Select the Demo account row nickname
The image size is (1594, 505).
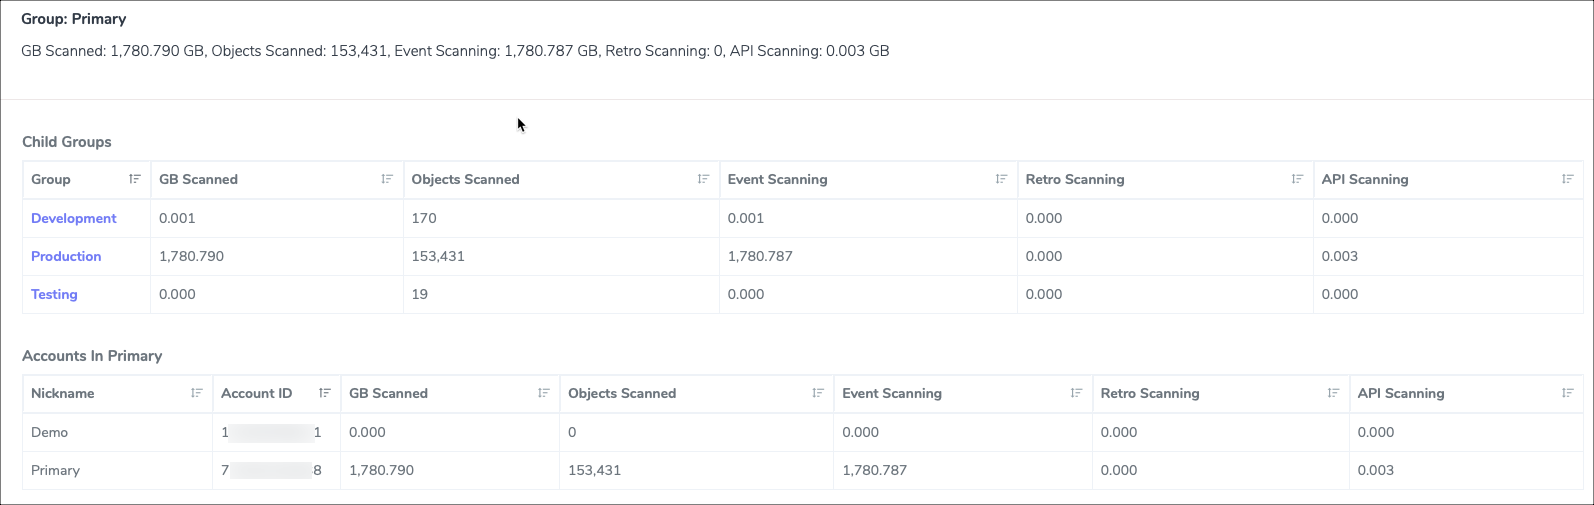click(50, 432)
